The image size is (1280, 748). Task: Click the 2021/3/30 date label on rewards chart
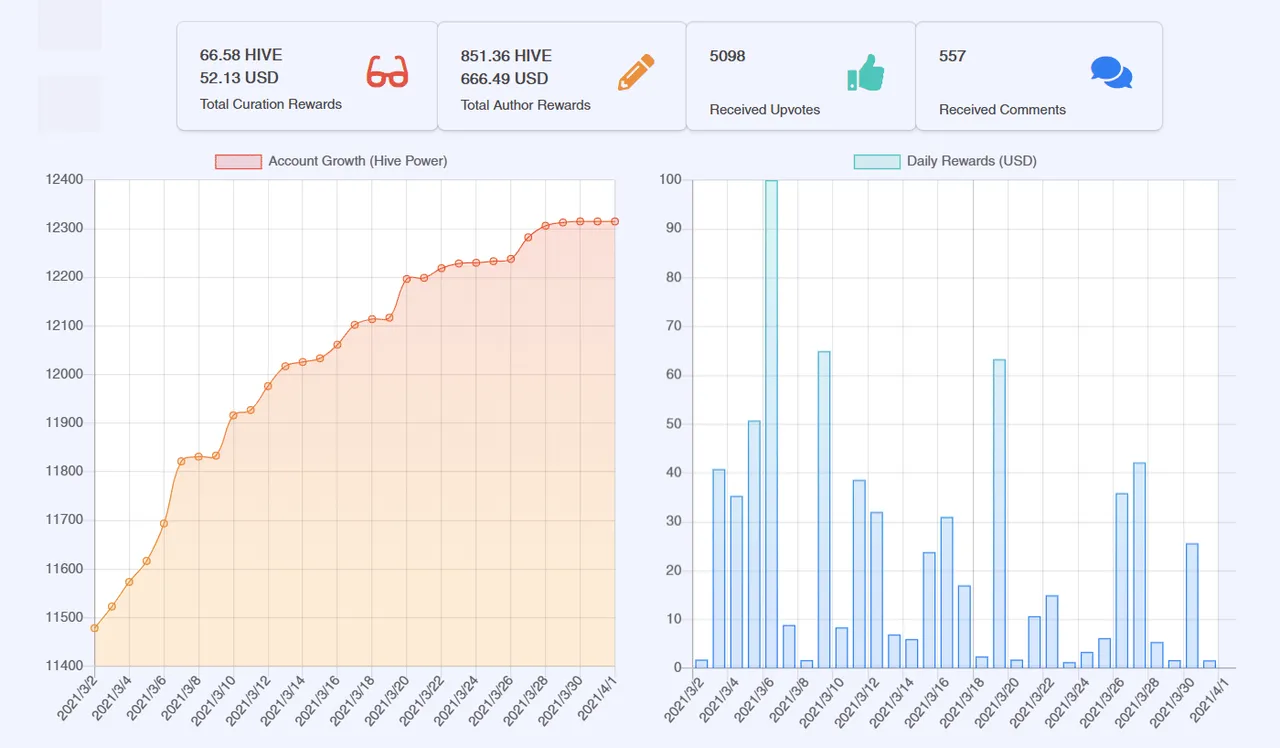click(1171, 701)
